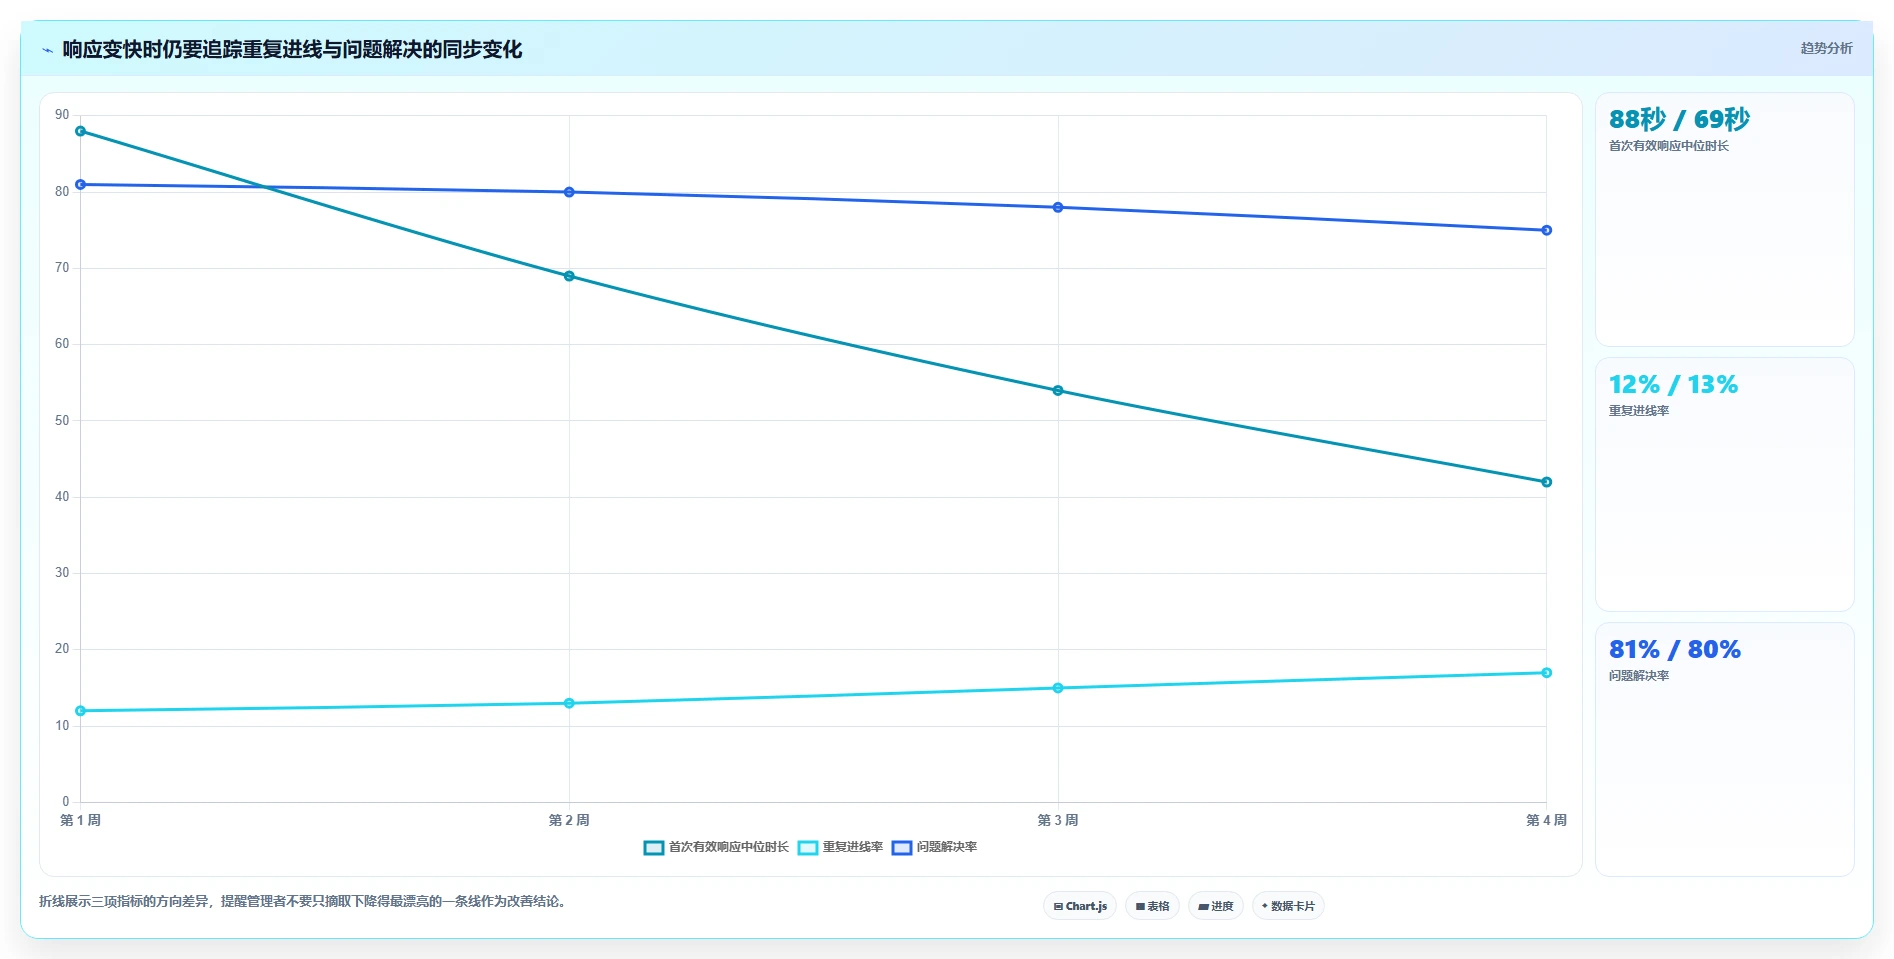The width and height of the screenshot is (1894, 959).
Task: Click the 表格 tag chip
Action: click(1153, 906)
